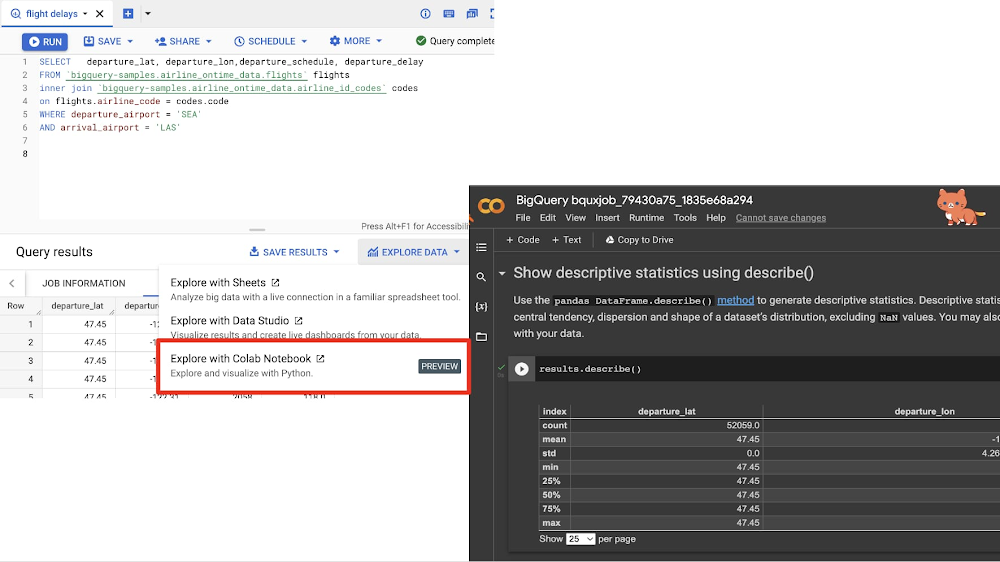Image resolution: width=1000 pixels, height=562 pixels.
Task: Click the Colab notebook title
Action: 634,200
